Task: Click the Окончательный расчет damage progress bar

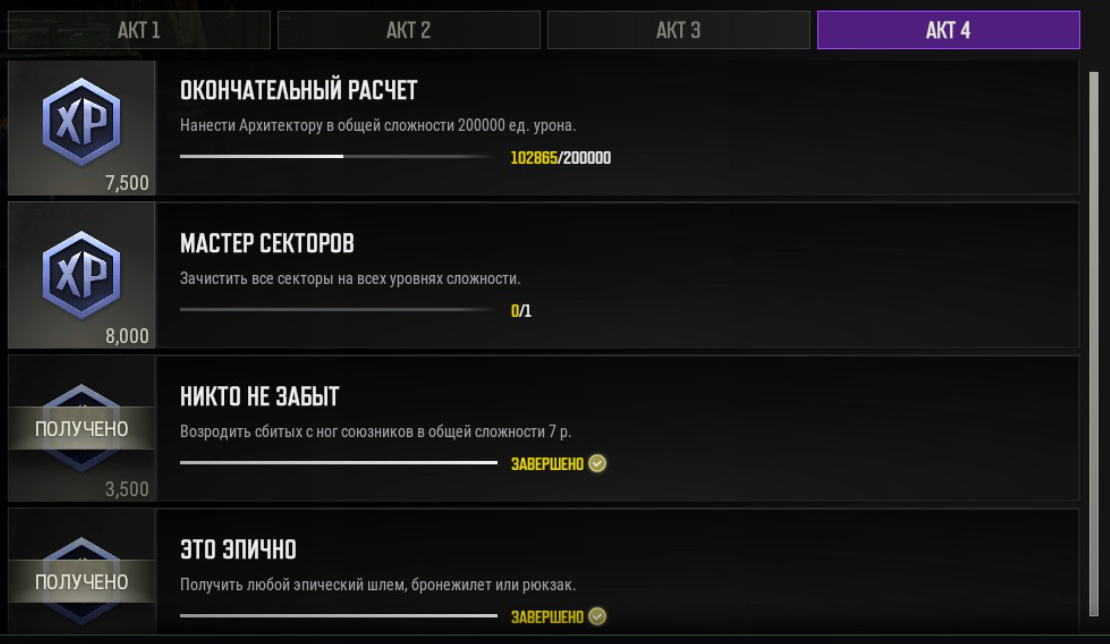Action: [x=336, y=157]
